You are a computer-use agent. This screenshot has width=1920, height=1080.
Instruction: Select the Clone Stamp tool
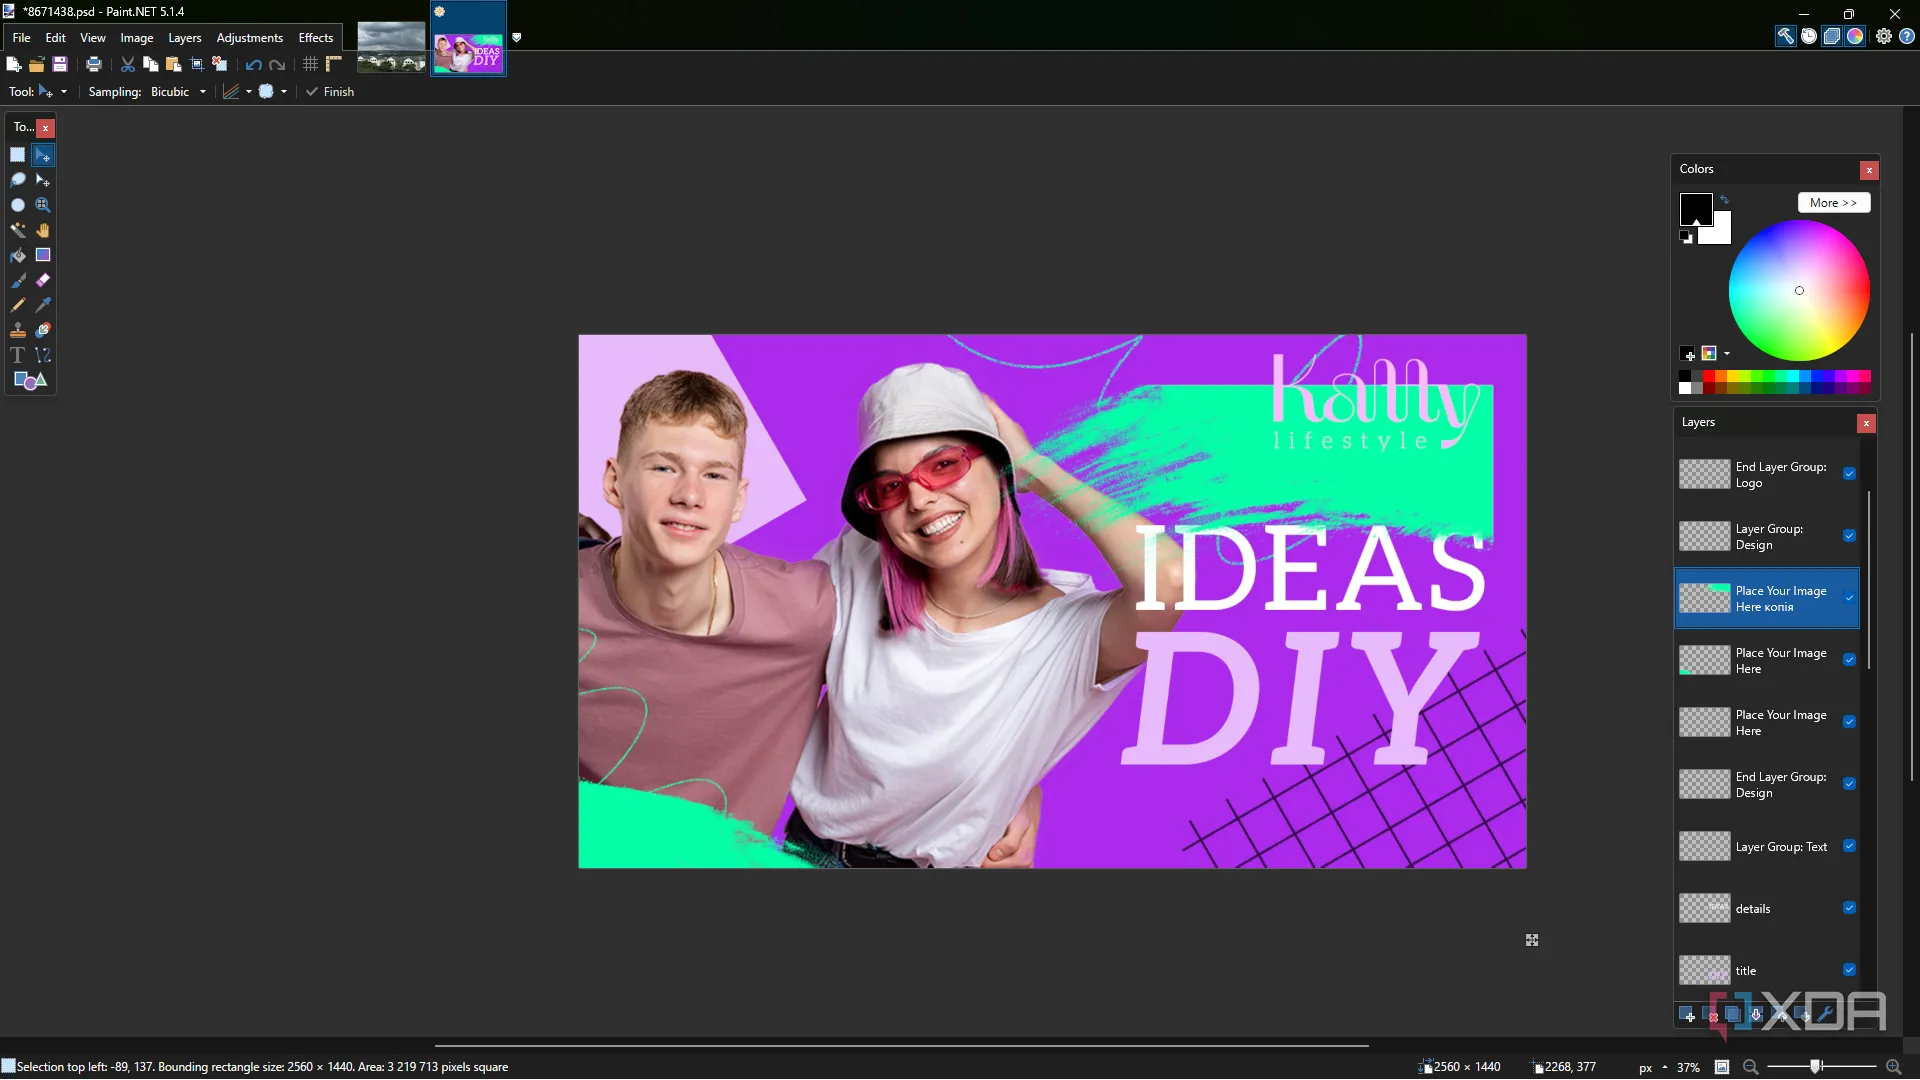[17, 330]
